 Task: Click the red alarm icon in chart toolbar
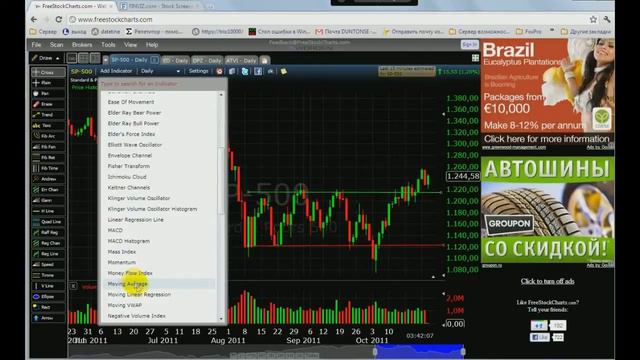click(x=220, y=71)
